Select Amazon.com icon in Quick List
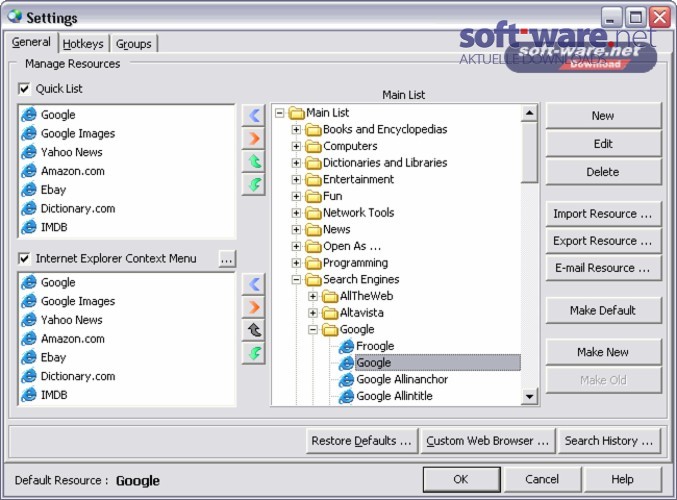677x500 pixels. pos(29,171)
